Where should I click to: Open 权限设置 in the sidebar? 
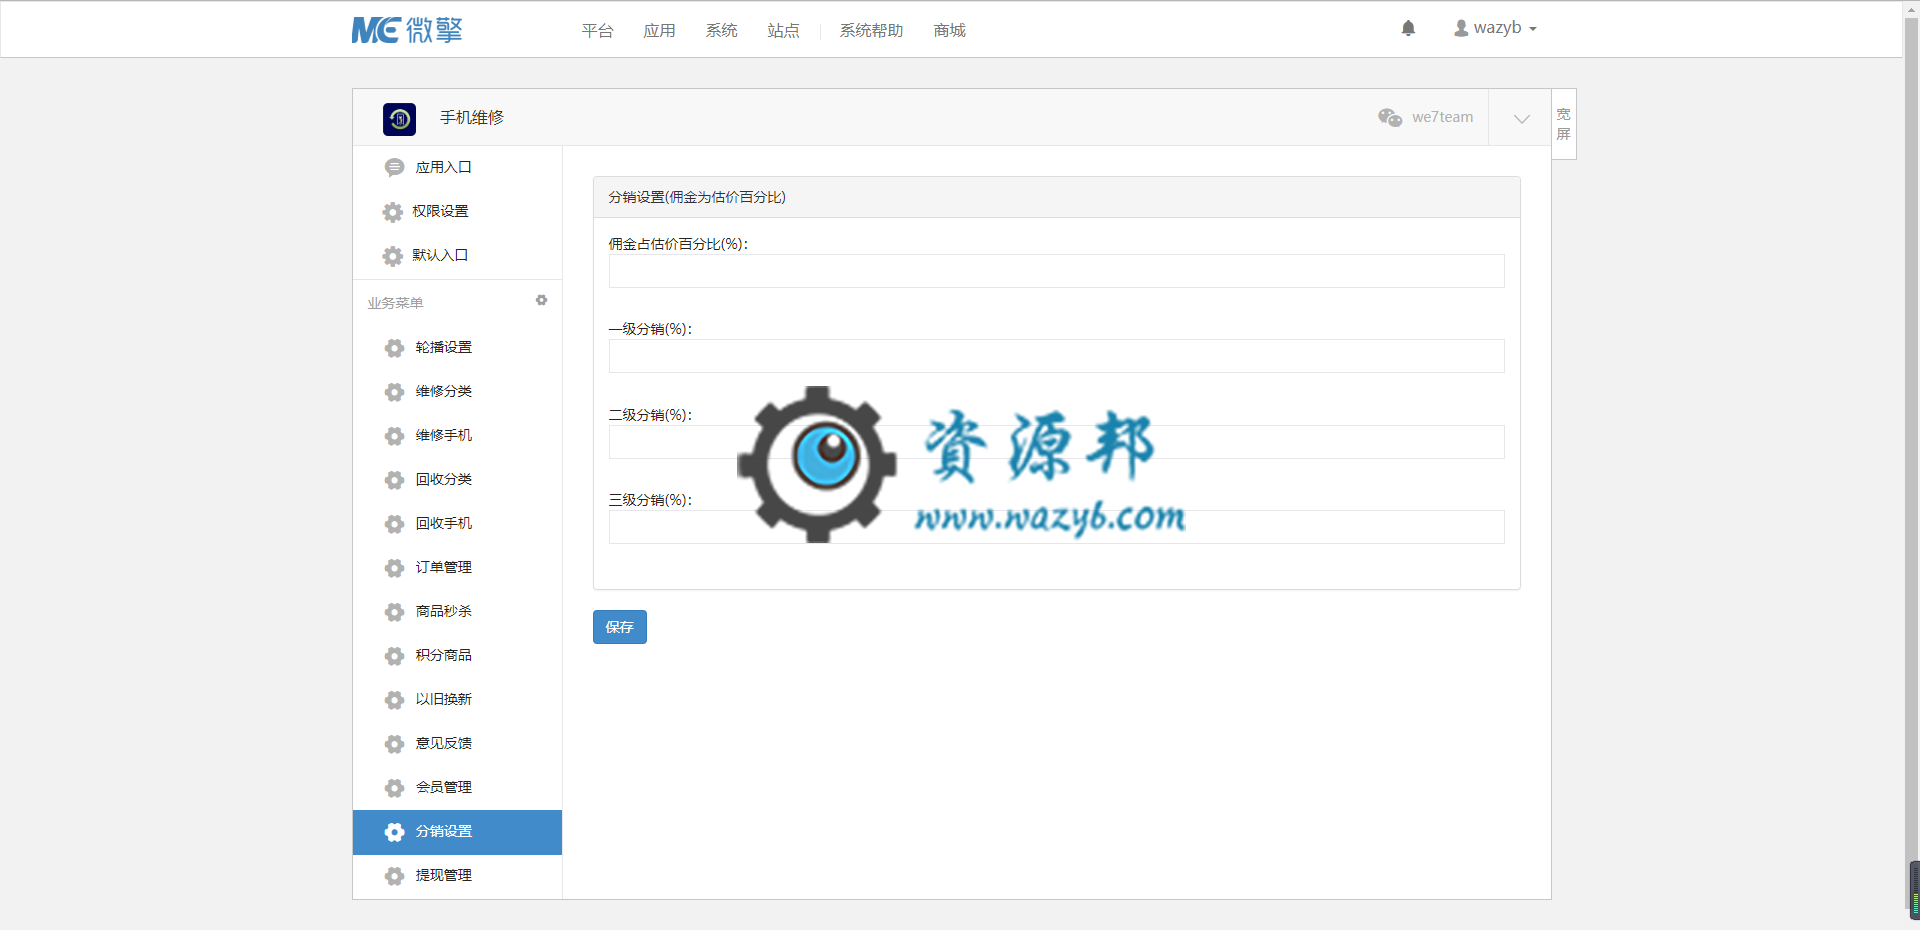(457, 212)
